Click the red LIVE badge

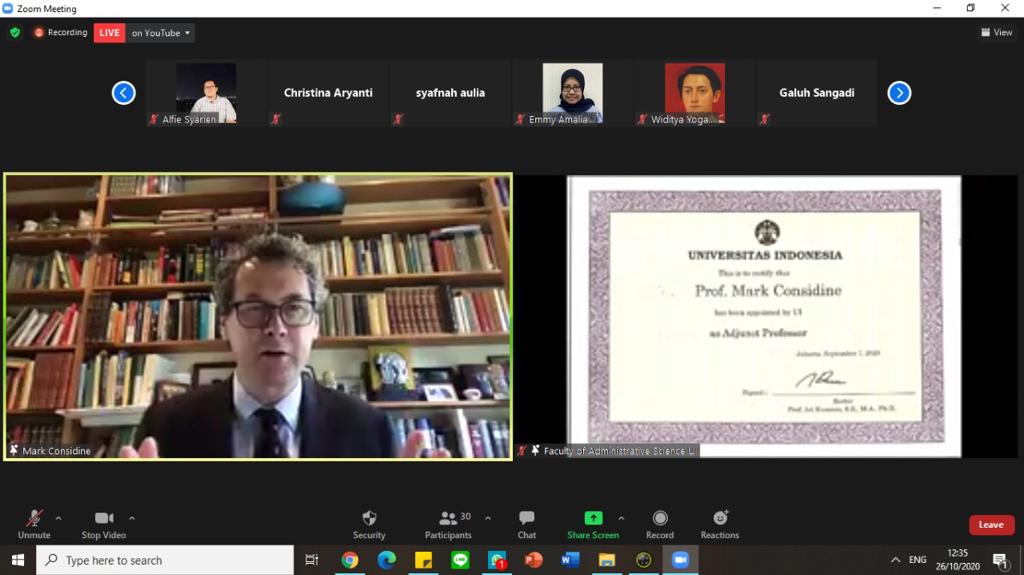(x=109, y=33)
